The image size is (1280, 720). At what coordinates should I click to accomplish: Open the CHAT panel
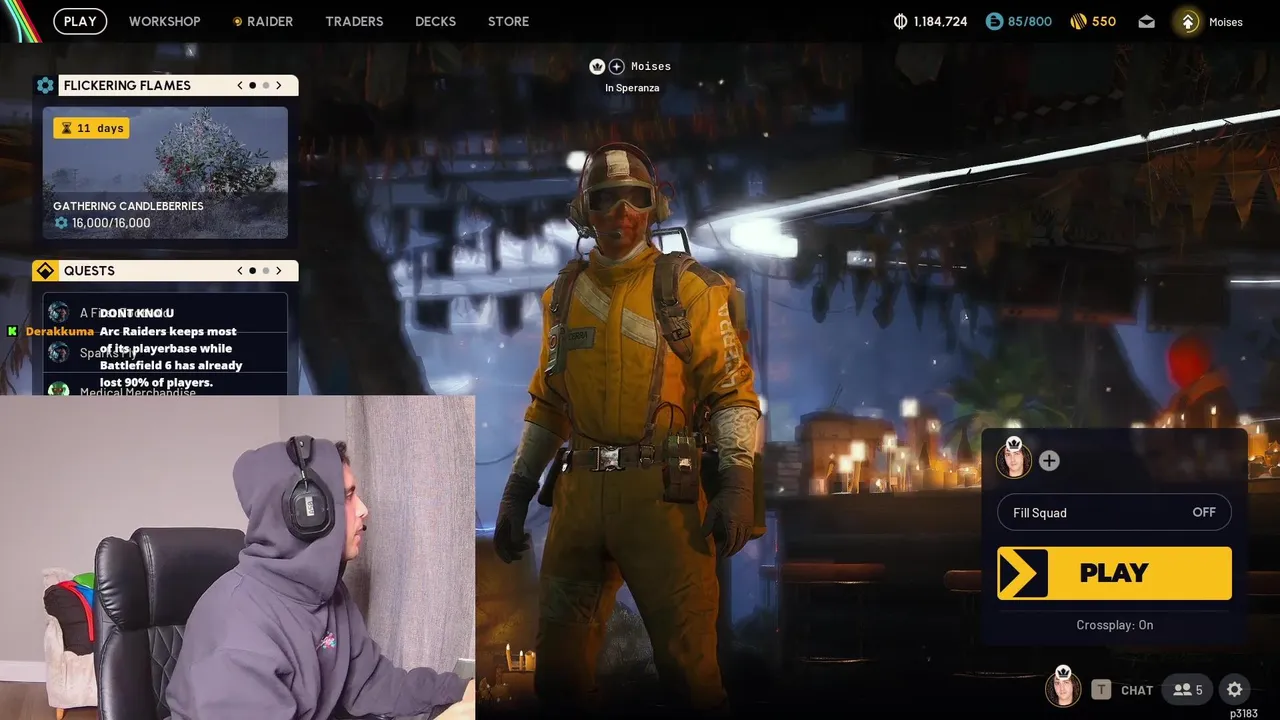click(x=1137, y=690)
